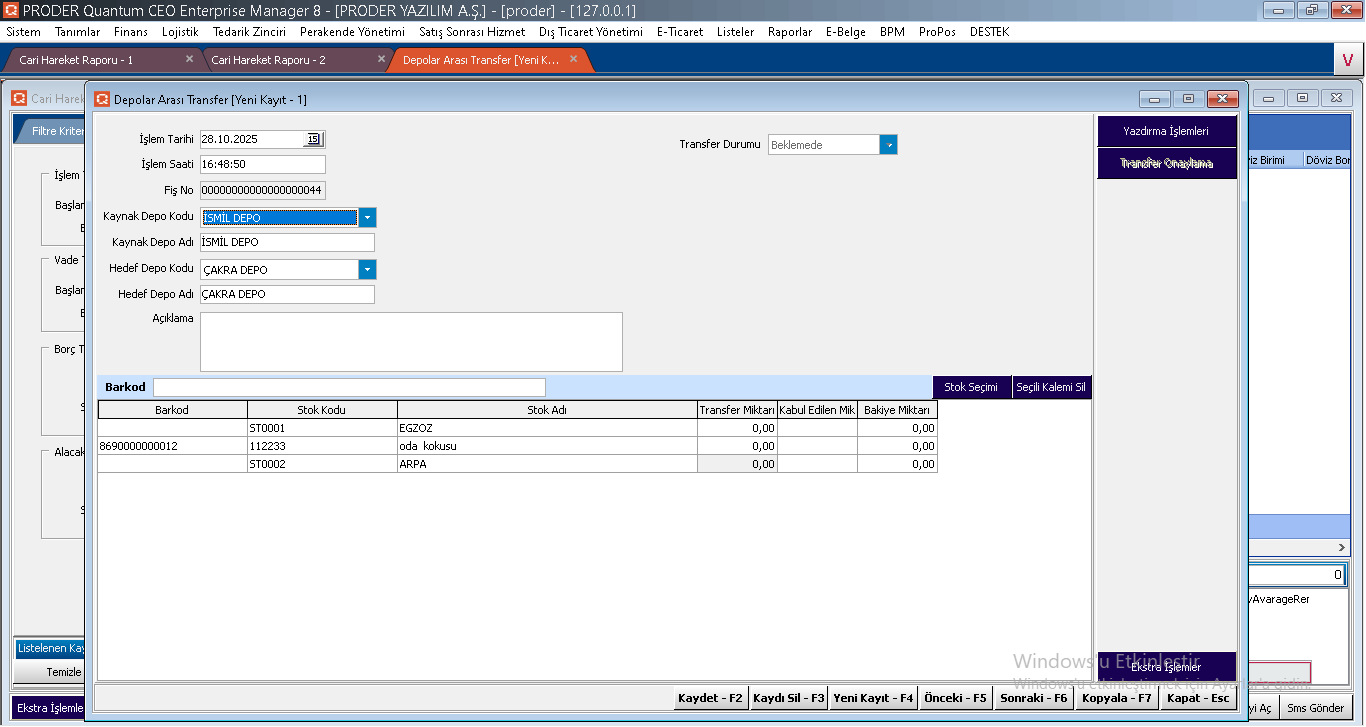Open the E-Belge menu
The width and height of the screenshot is (1366, 727).
[x=845, y=32]
